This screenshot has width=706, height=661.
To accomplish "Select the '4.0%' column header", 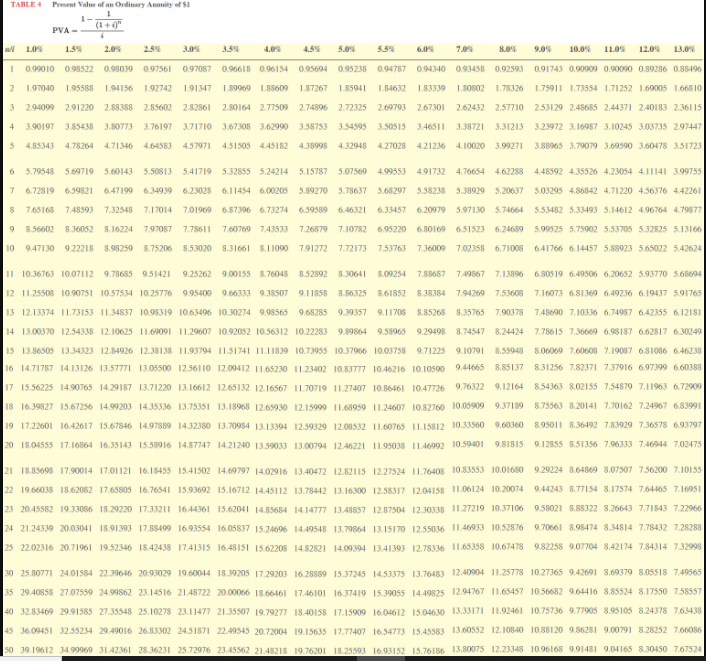I will 272,49.
